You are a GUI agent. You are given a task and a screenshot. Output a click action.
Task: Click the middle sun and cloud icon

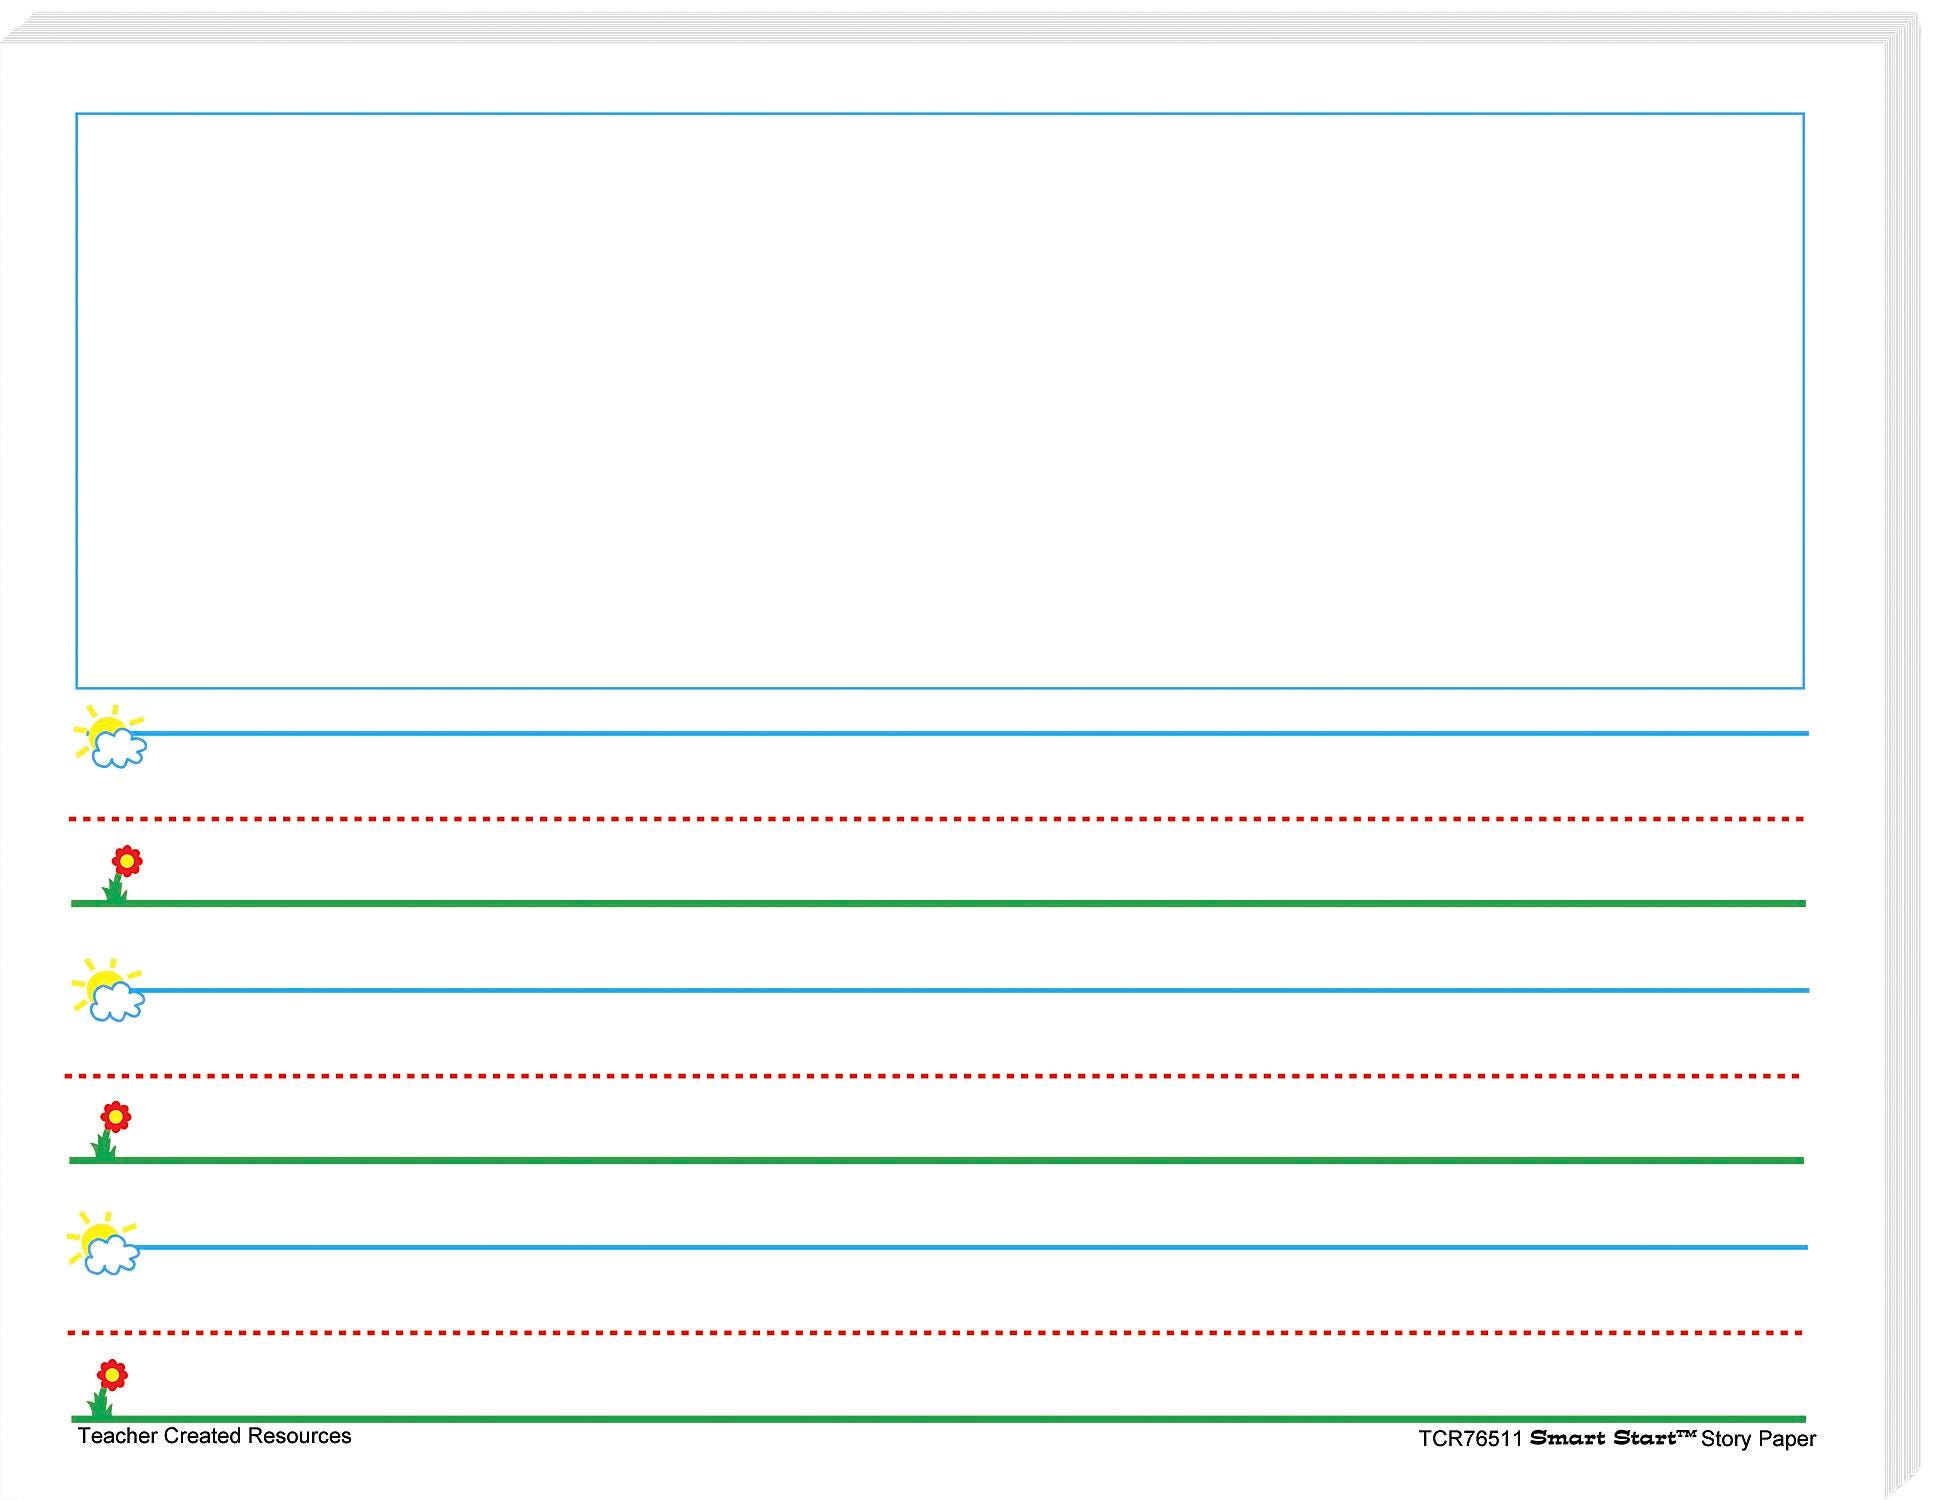tap(108, 991)
